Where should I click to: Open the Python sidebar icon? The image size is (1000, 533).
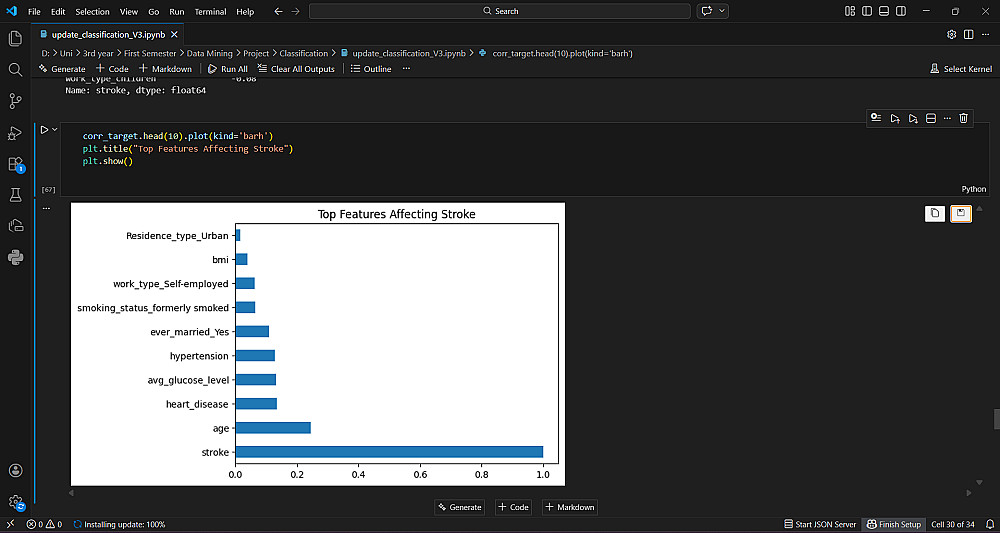pyautogui.click(x=15, y=257)
